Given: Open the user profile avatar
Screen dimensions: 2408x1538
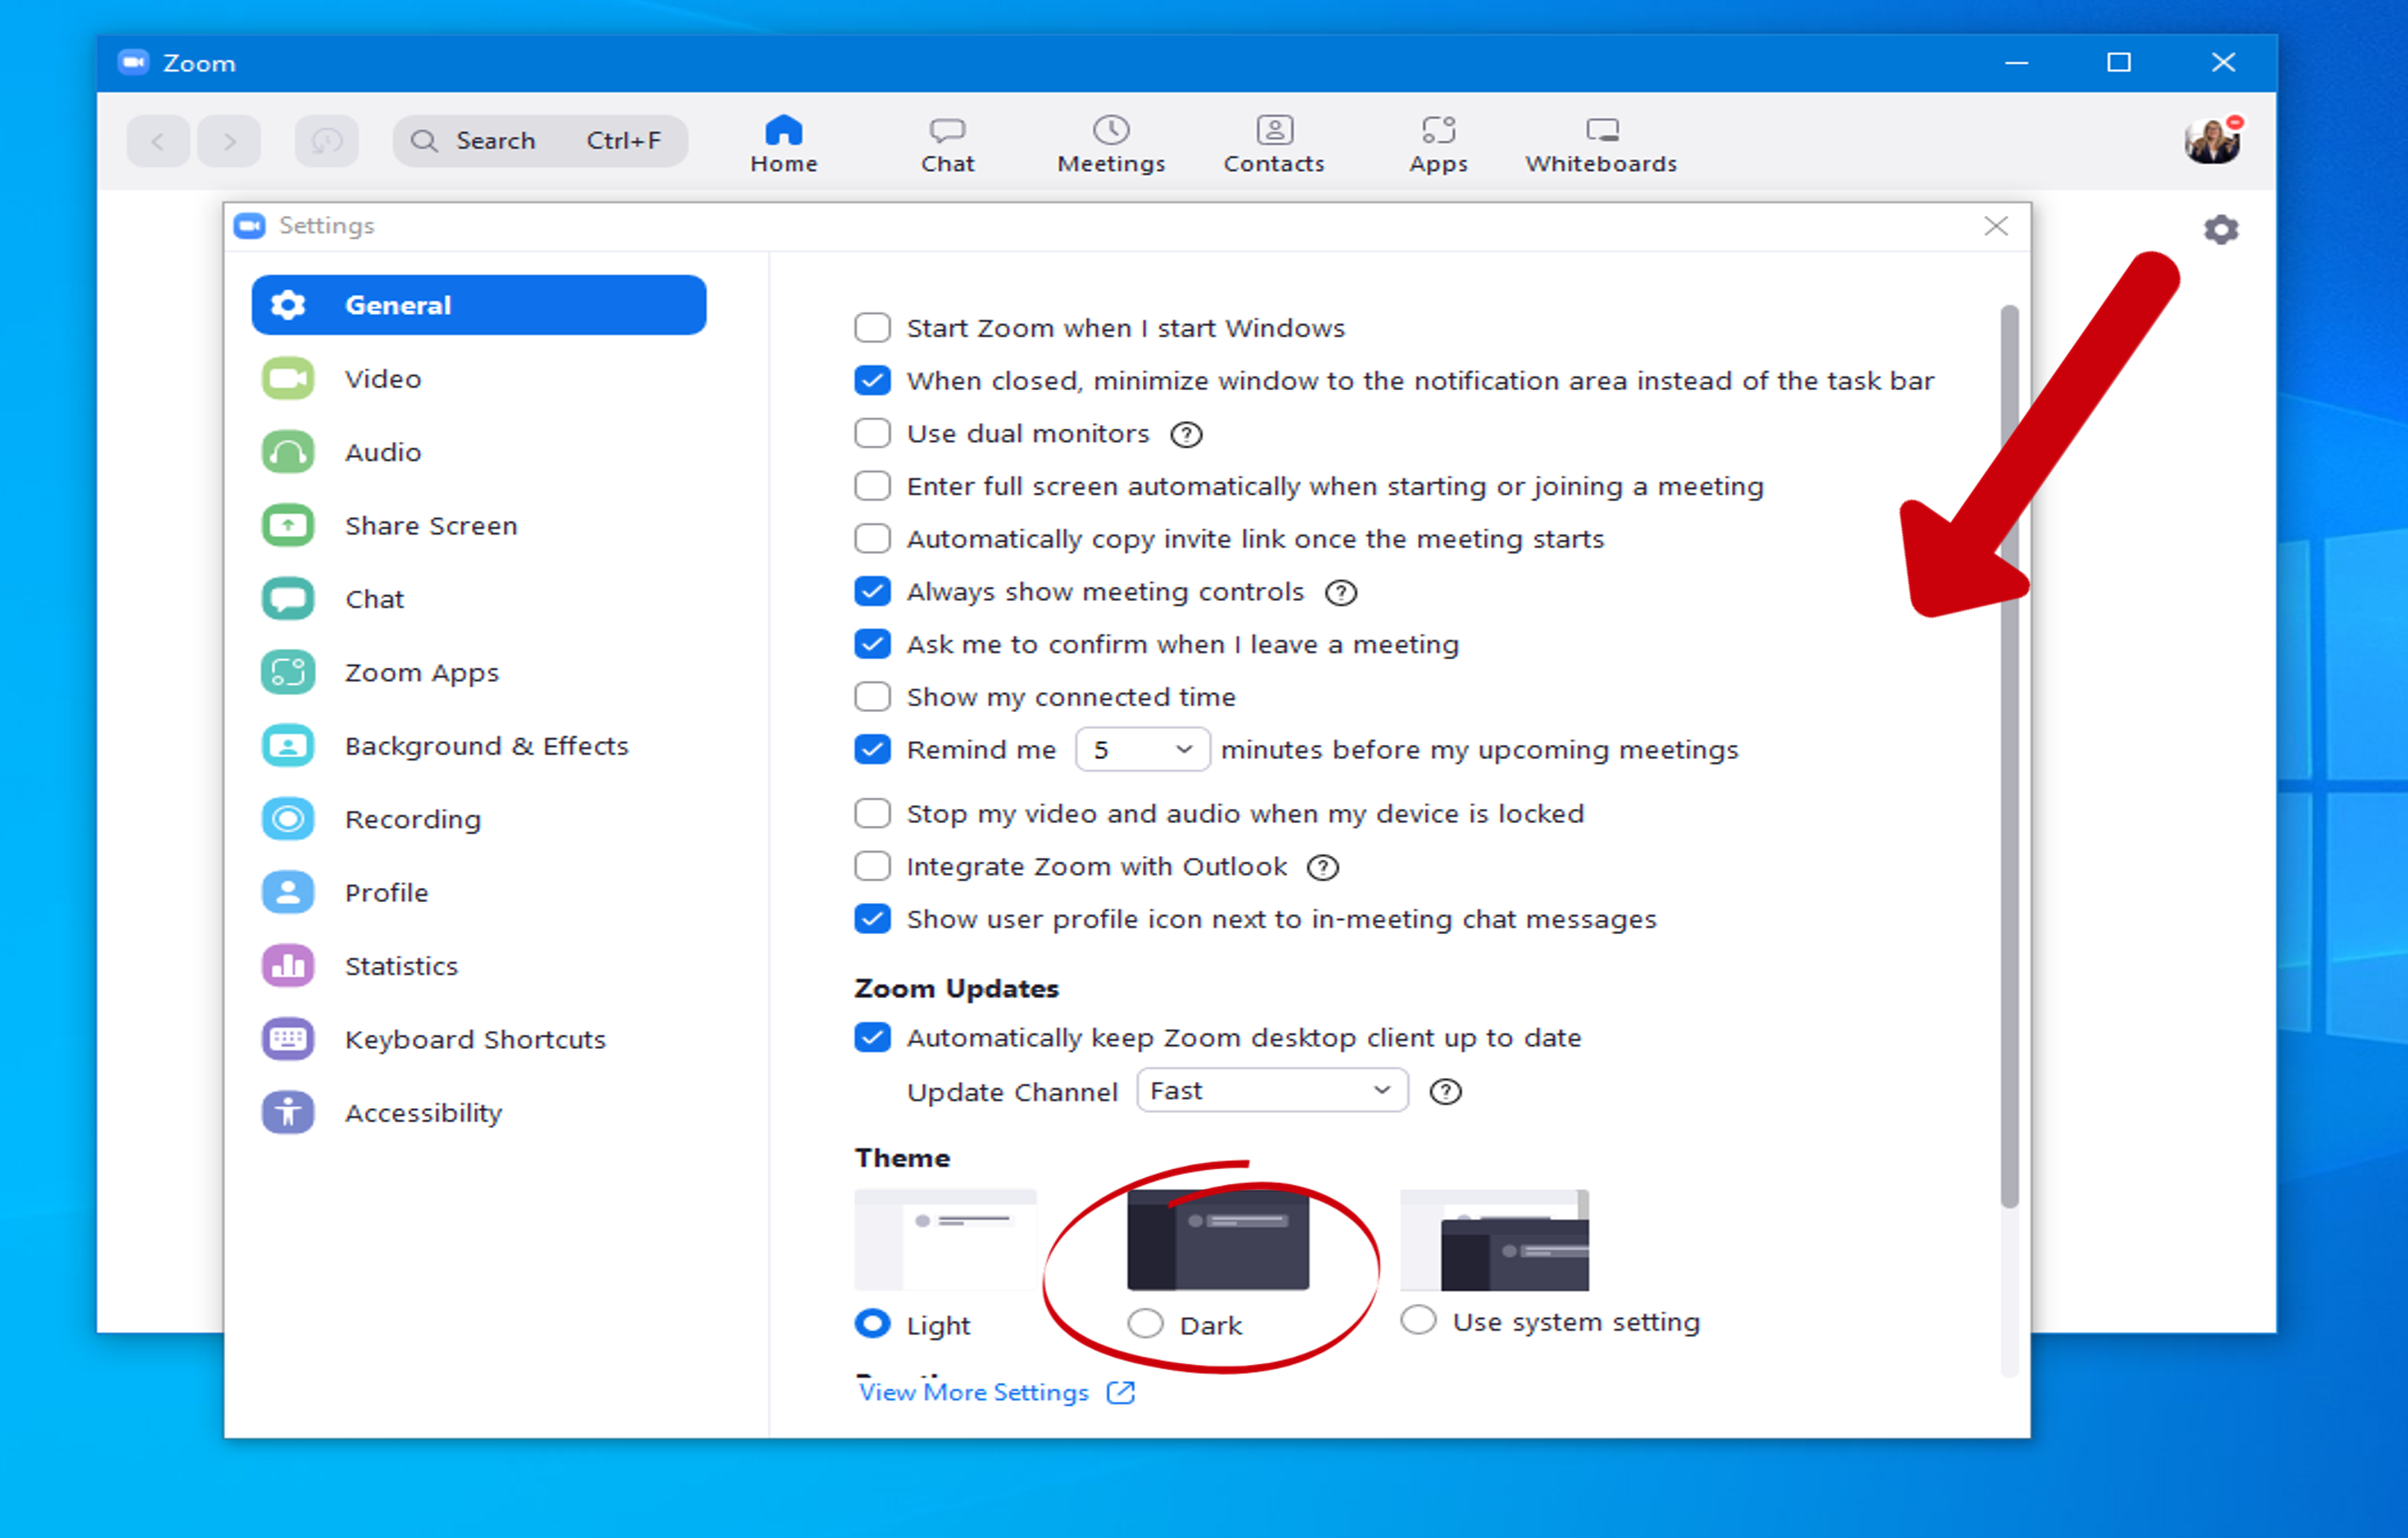Looking at the screenshot, I should 2212,140.
